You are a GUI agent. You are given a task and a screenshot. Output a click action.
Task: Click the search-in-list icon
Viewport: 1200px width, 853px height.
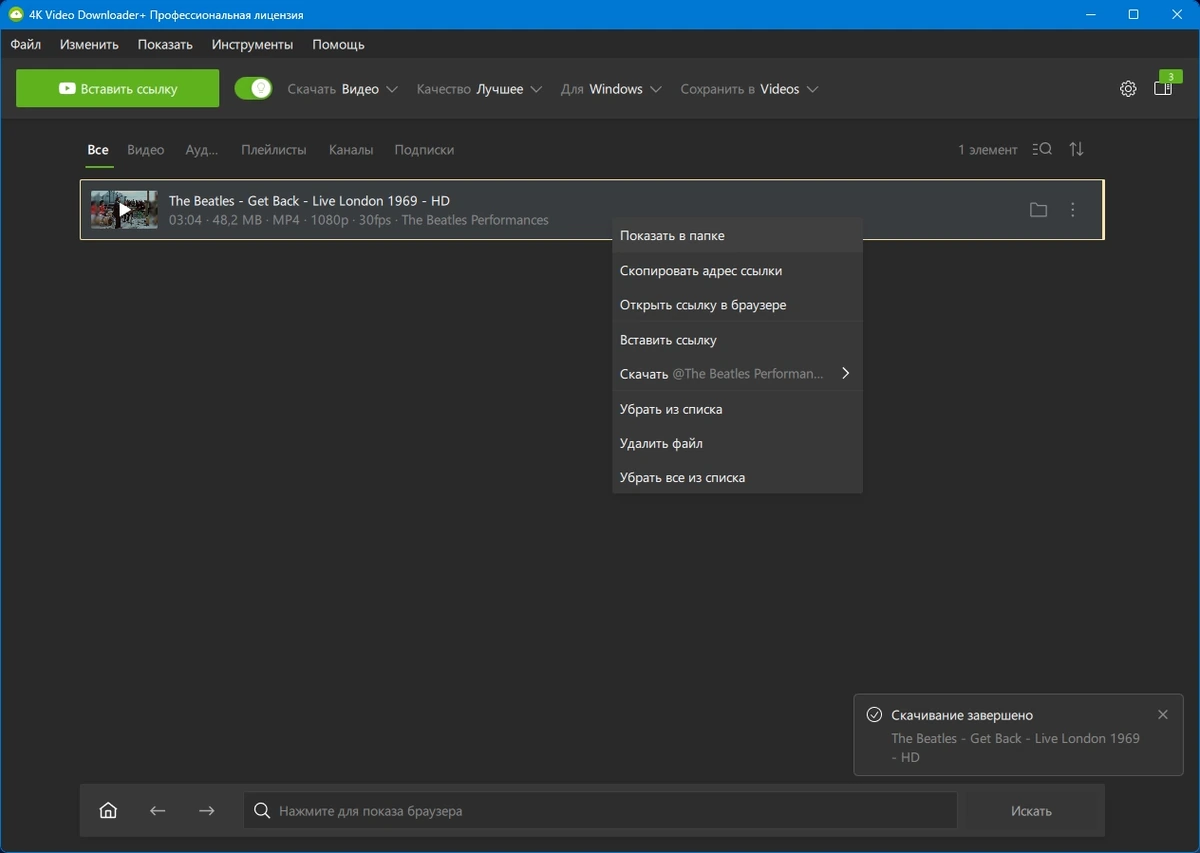pos(1042,149)
